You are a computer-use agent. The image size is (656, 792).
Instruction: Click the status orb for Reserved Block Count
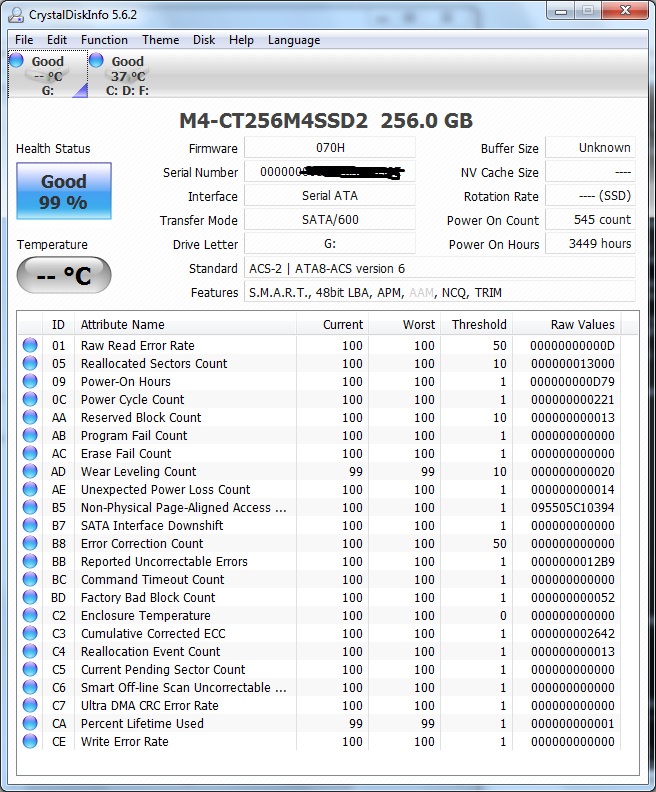[x=30, y=417]
